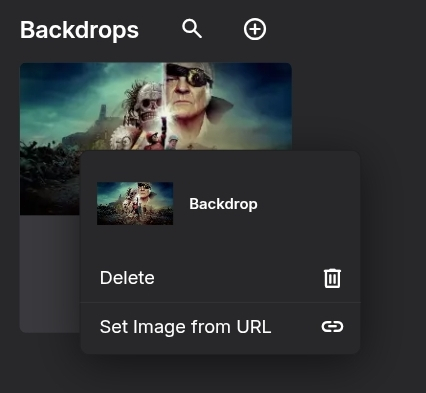This screenshot has width=426, height=393.
Task: Open the backdrop search magnifier icon
Action: (192, 29)
